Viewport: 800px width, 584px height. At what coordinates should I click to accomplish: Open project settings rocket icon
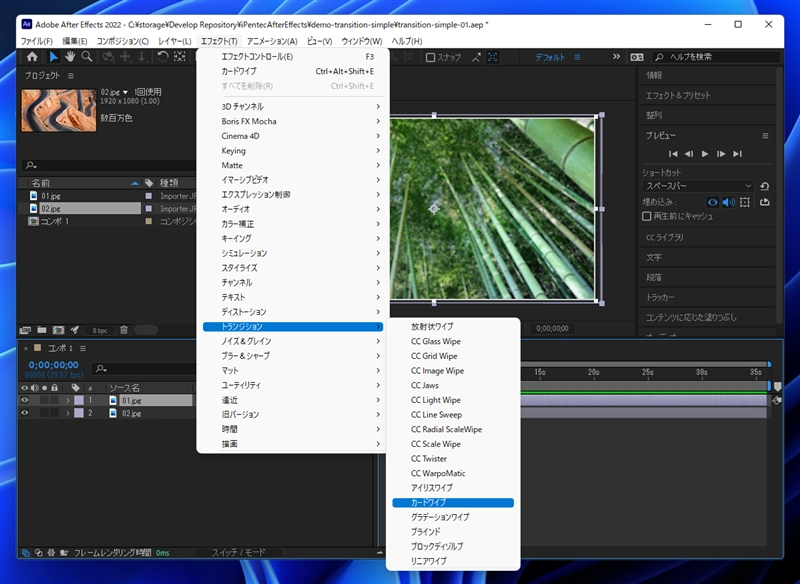pyautogui.click(x=75, y=330)
